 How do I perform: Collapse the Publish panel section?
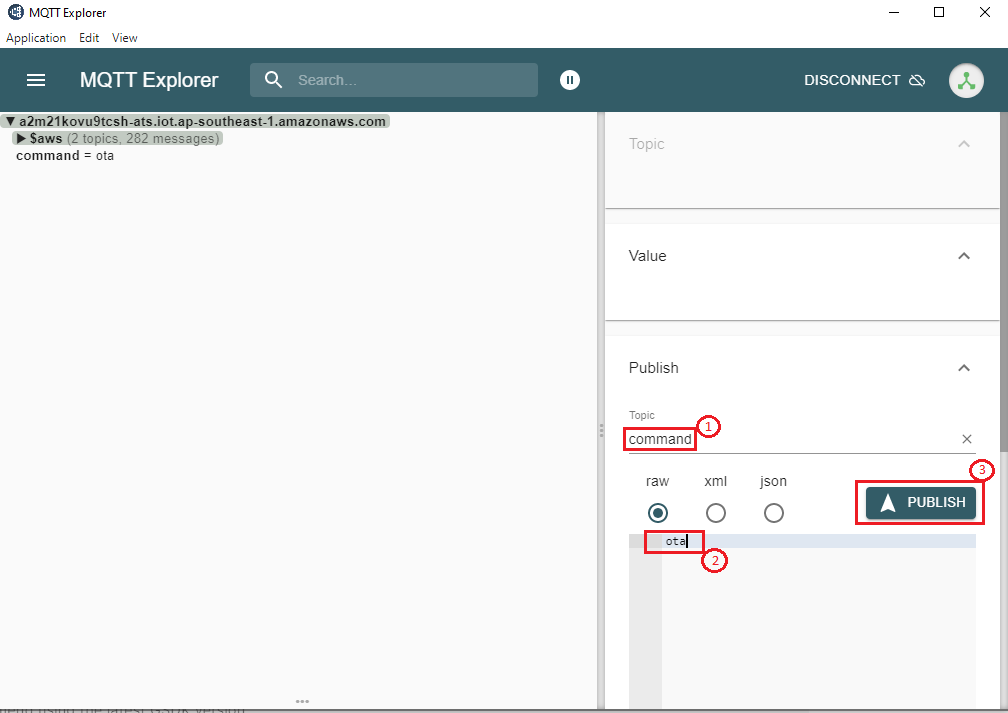pyautogui.click(x=964, y=368)
